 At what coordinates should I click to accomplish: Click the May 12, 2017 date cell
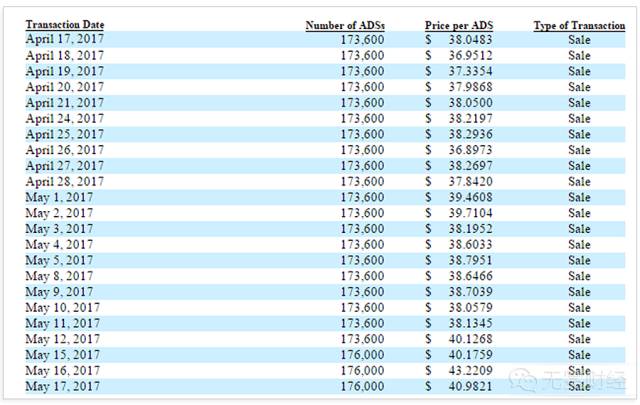(x=62, y=338)
